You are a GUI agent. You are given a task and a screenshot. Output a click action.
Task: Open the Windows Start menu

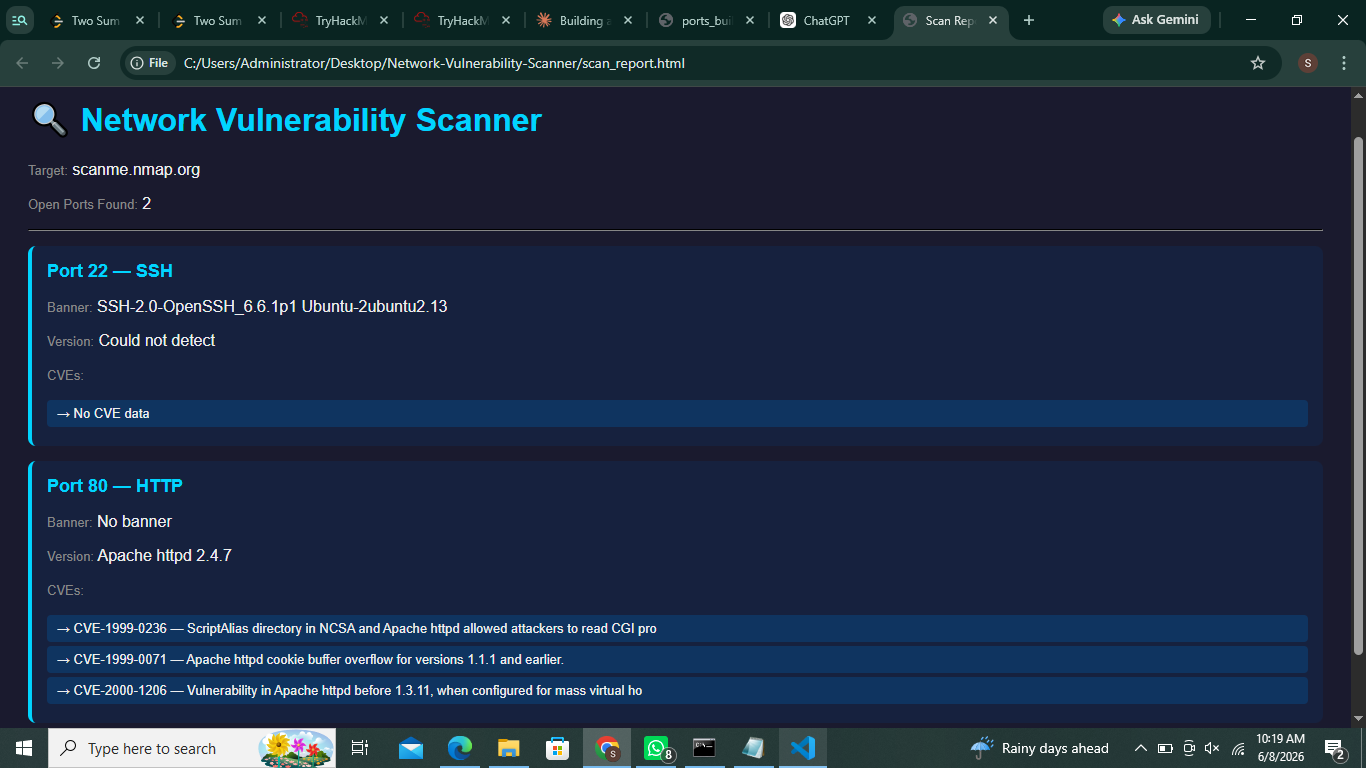click(x=23, y=748)
